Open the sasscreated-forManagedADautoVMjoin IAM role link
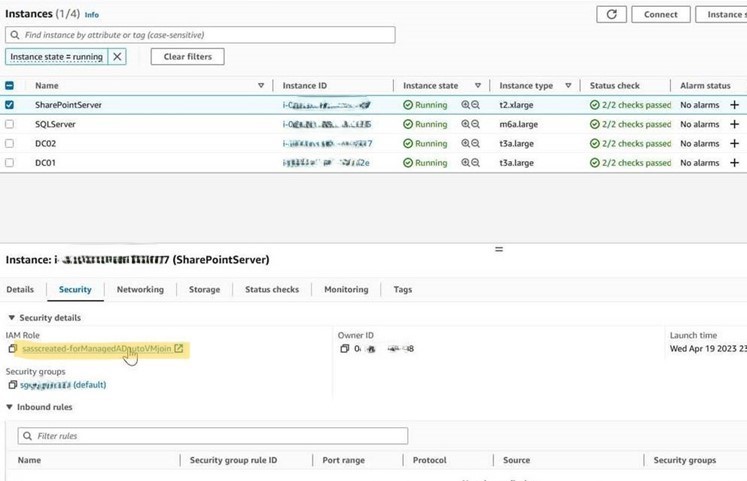The width and height of the screenshot is (747, 481). (x=97, y=349)
